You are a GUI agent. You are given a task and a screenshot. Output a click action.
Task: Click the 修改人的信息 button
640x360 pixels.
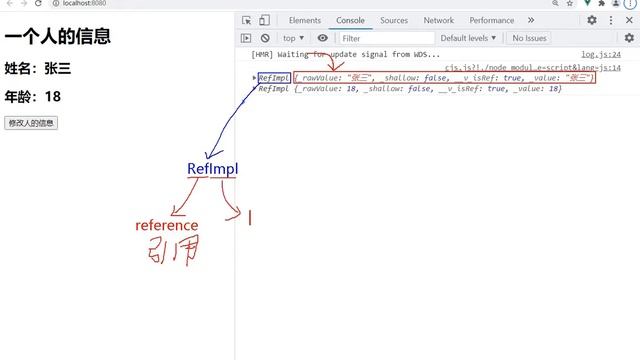tap(31, 123)
